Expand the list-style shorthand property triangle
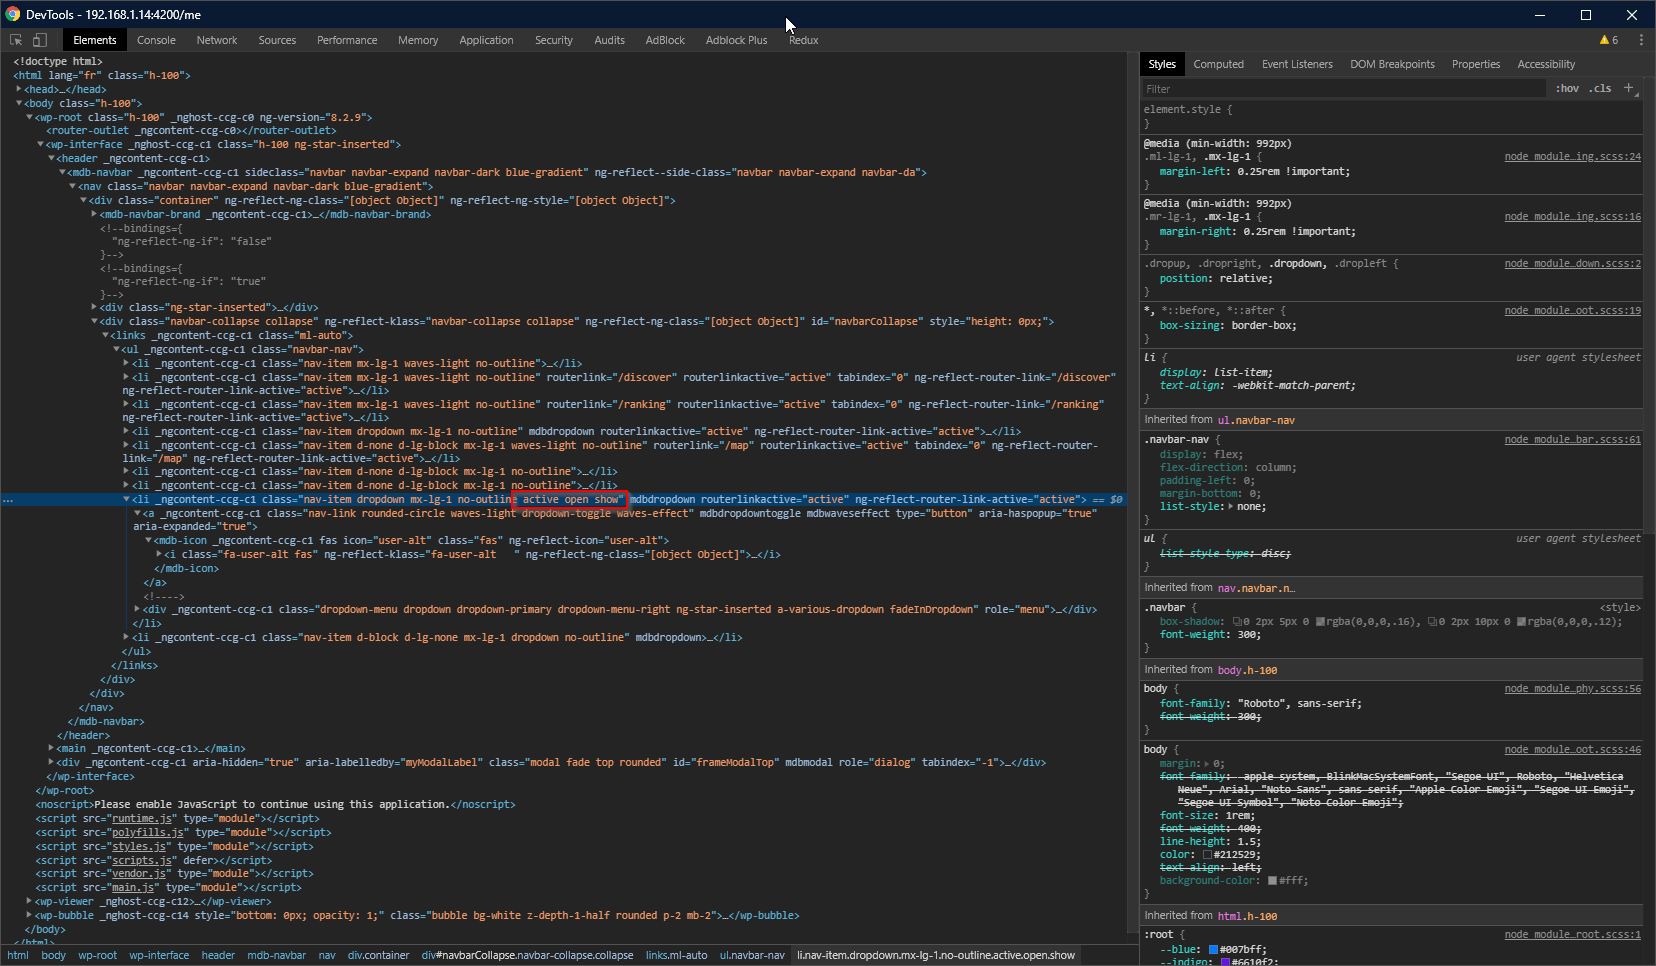The height and width of the screenshot is (966, 1656). [1232, 507]
